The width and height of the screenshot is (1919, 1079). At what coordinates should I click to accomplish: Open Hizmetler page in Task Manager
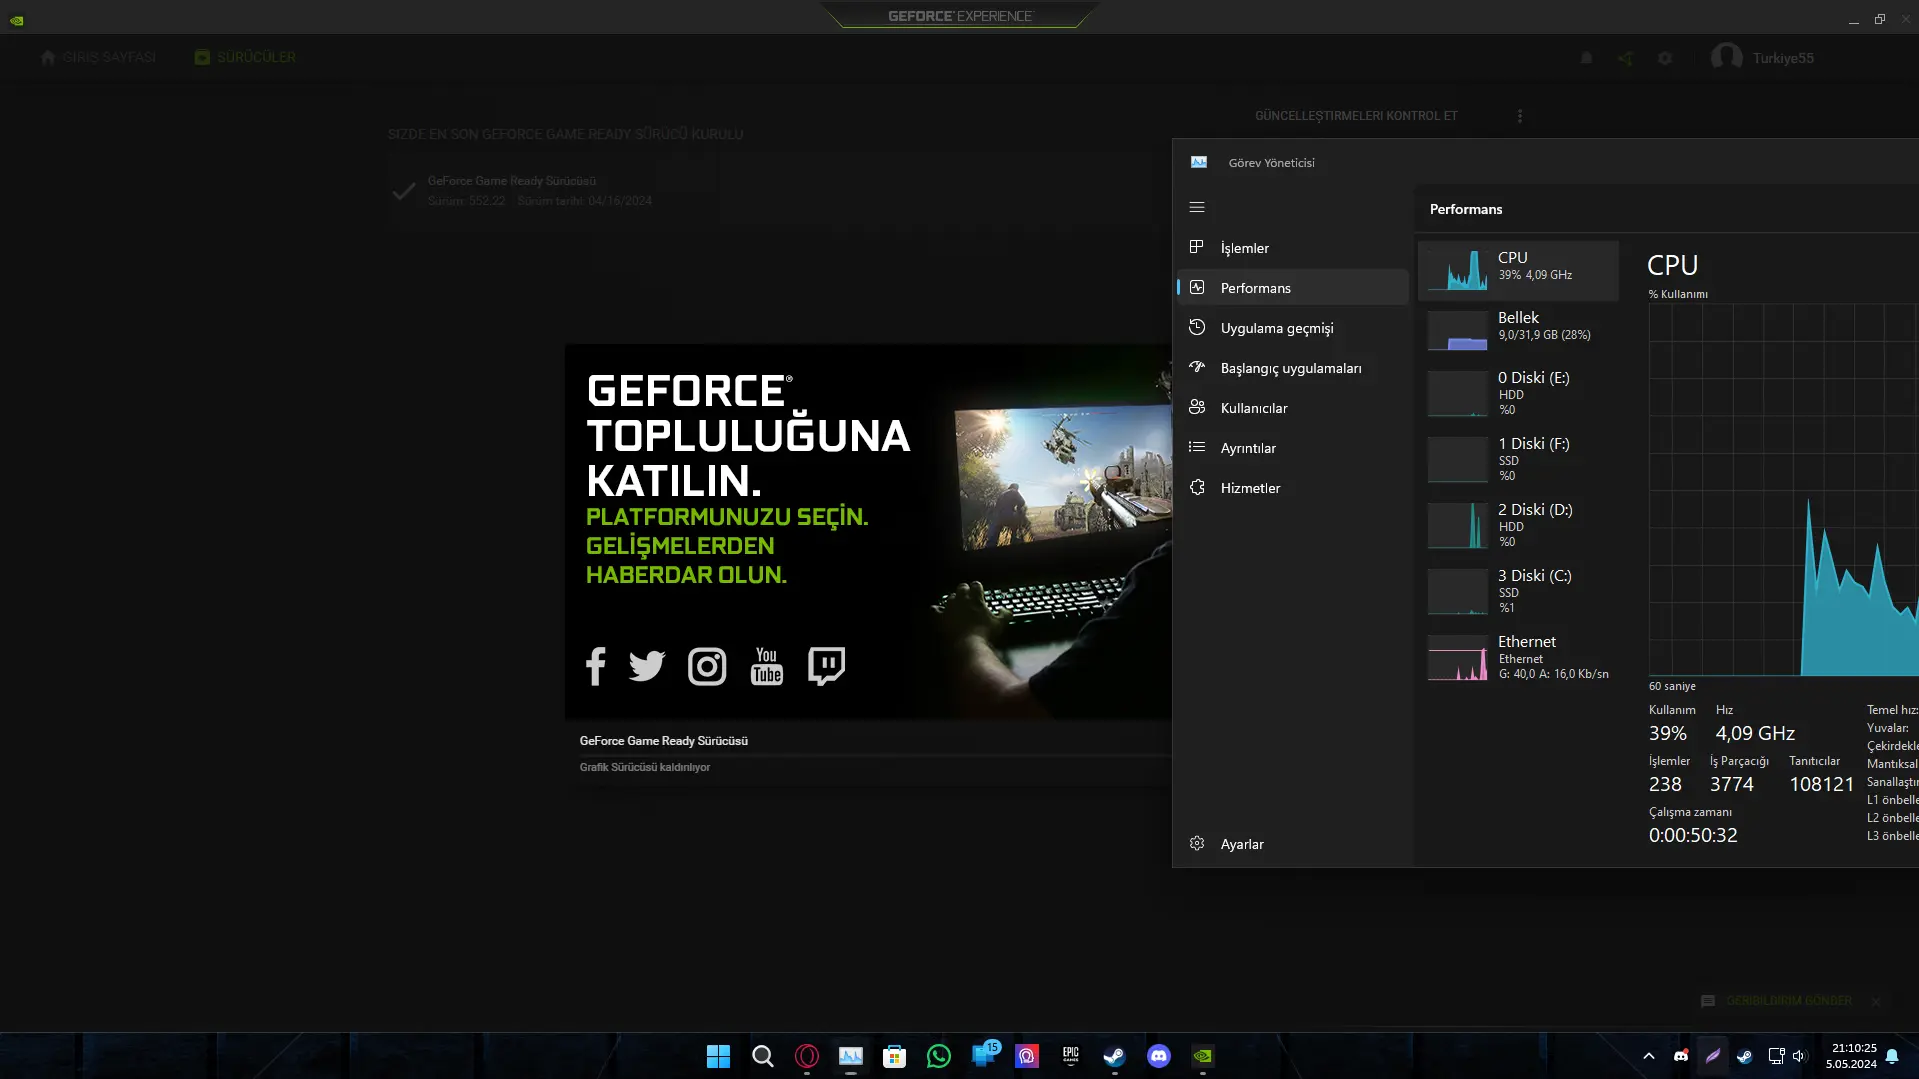coord(1293,488)
